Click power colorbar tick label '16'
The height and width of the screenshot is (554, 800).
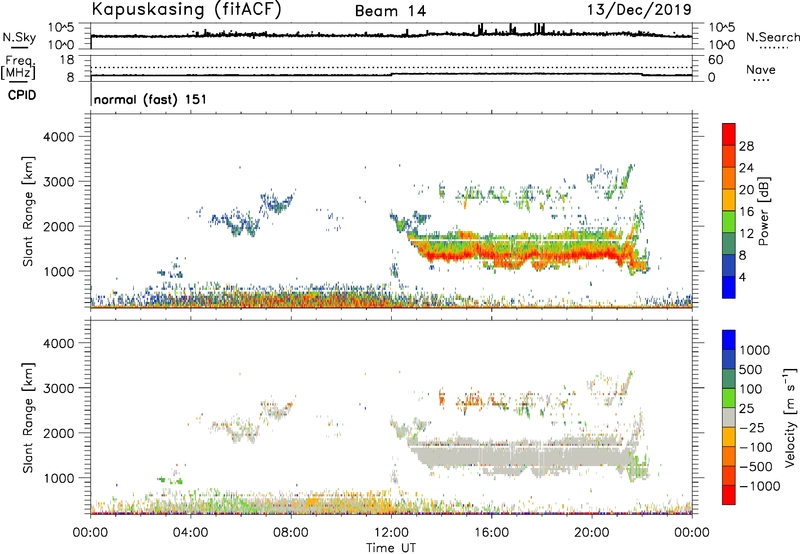(x=746, y=212)
